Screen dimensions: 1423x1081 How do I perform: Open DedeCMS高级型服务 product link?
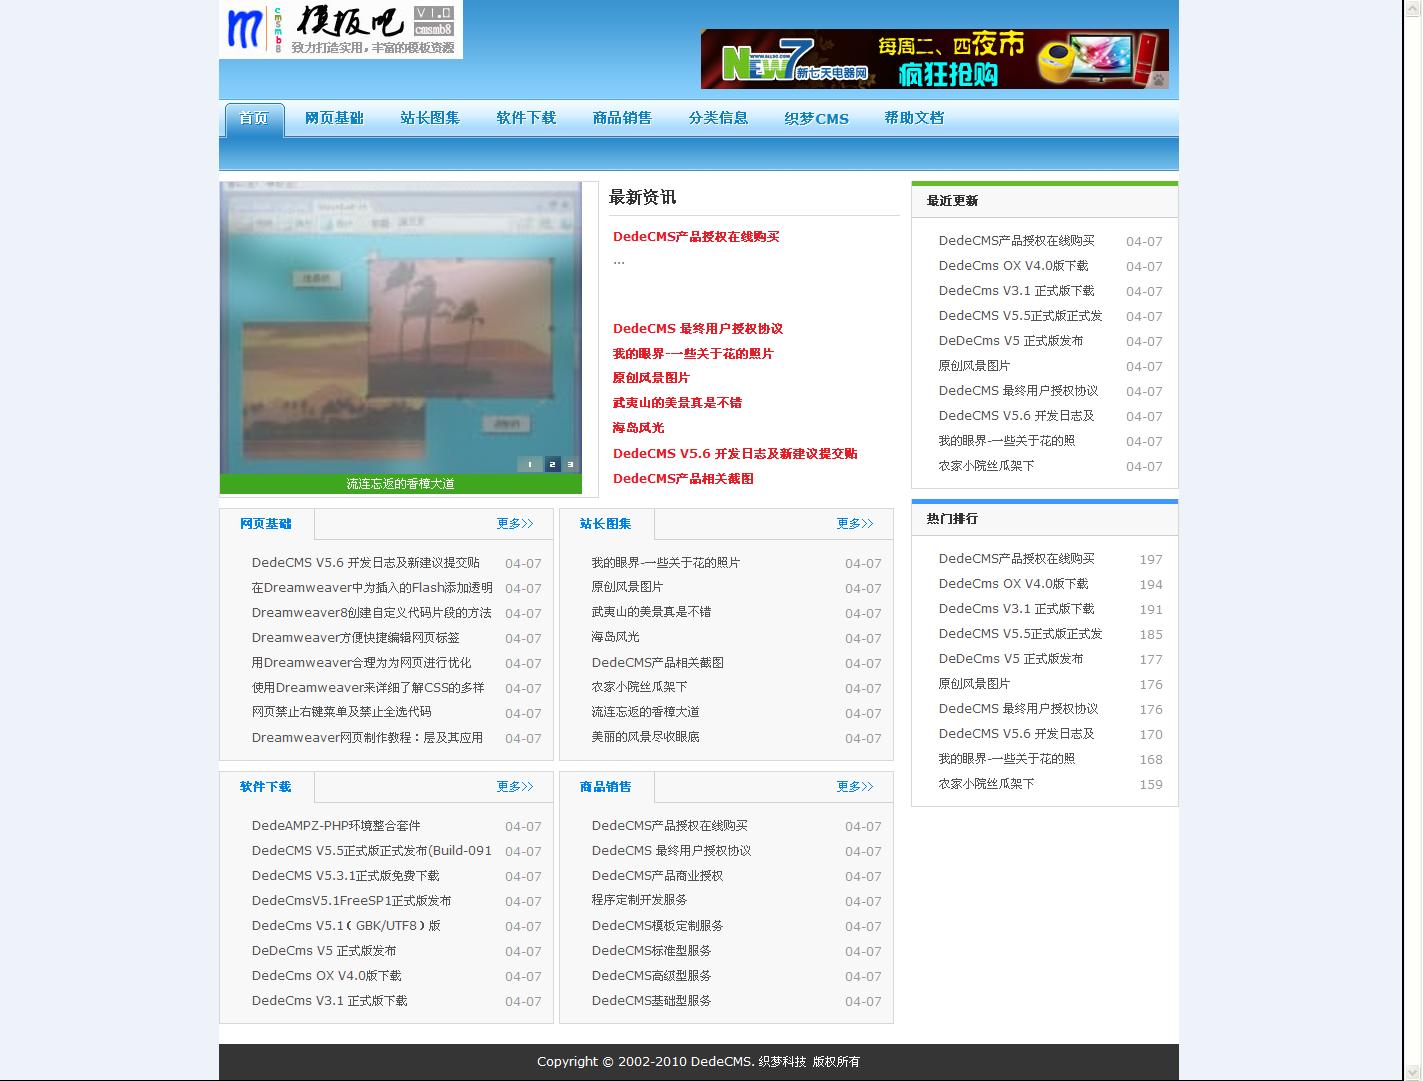(x=651, y=976)
